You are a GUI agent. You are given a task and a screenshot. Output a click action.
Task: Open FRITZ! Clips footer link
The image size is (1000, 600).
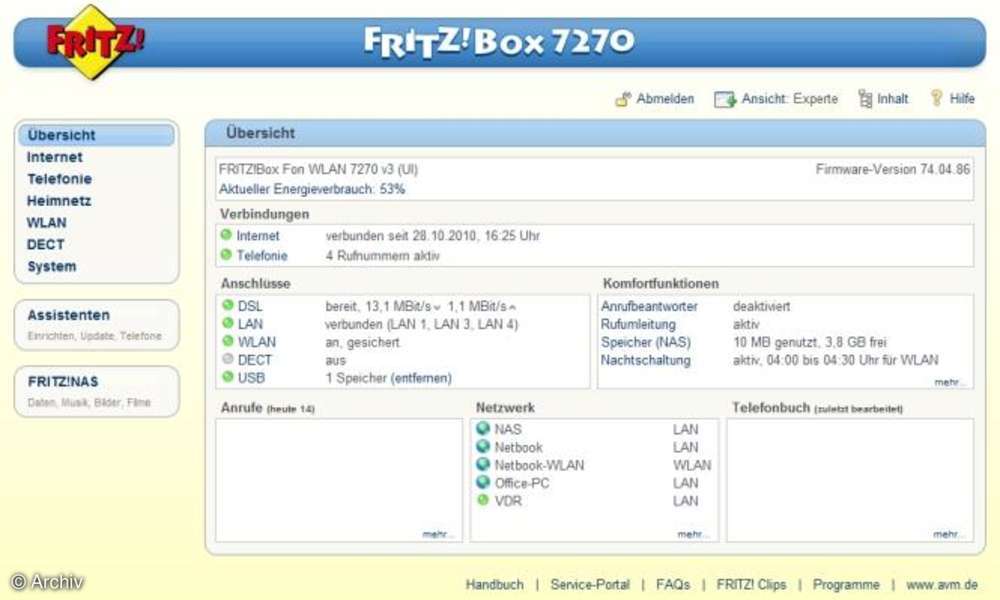[x=751, y=584]
